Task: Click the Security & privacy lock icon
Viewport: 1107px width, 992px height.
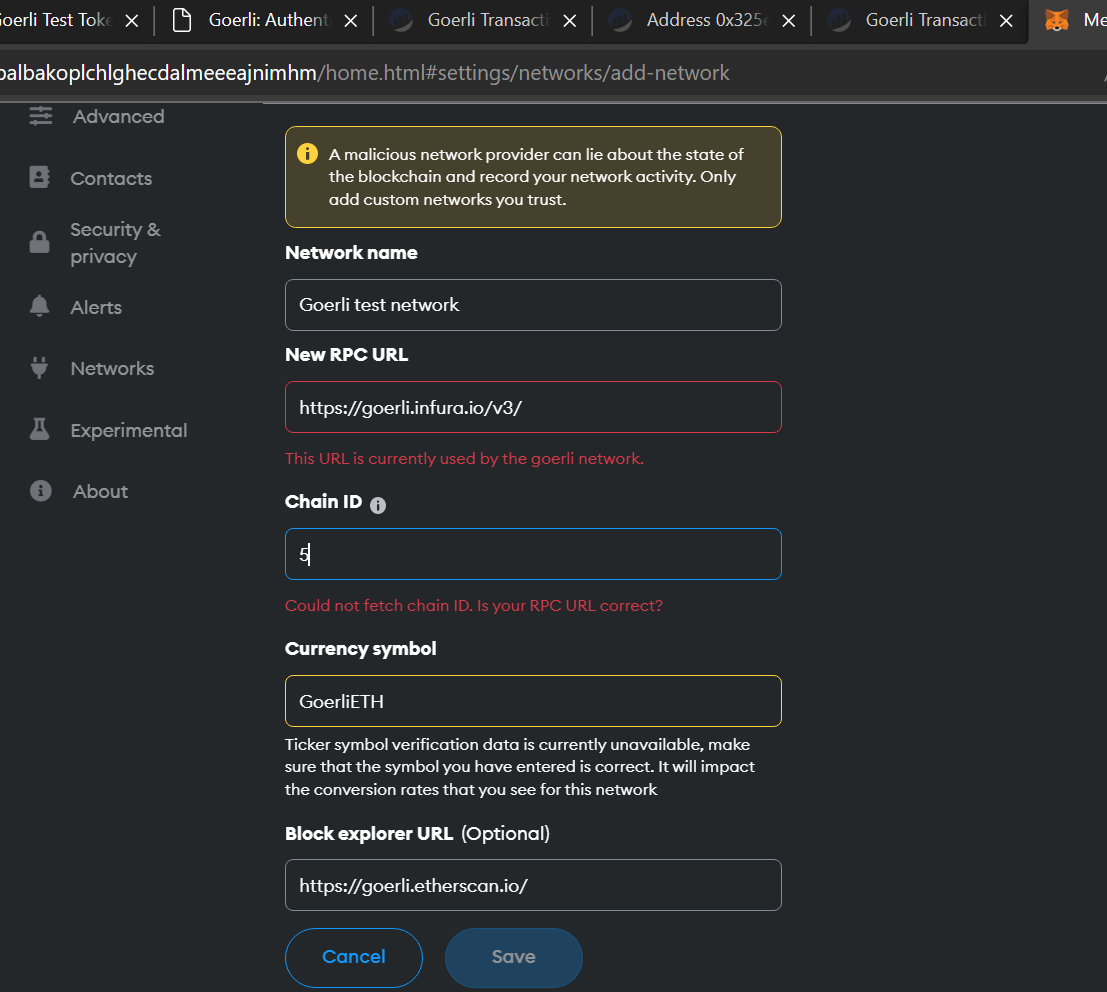Action: [x=40, y=242]
